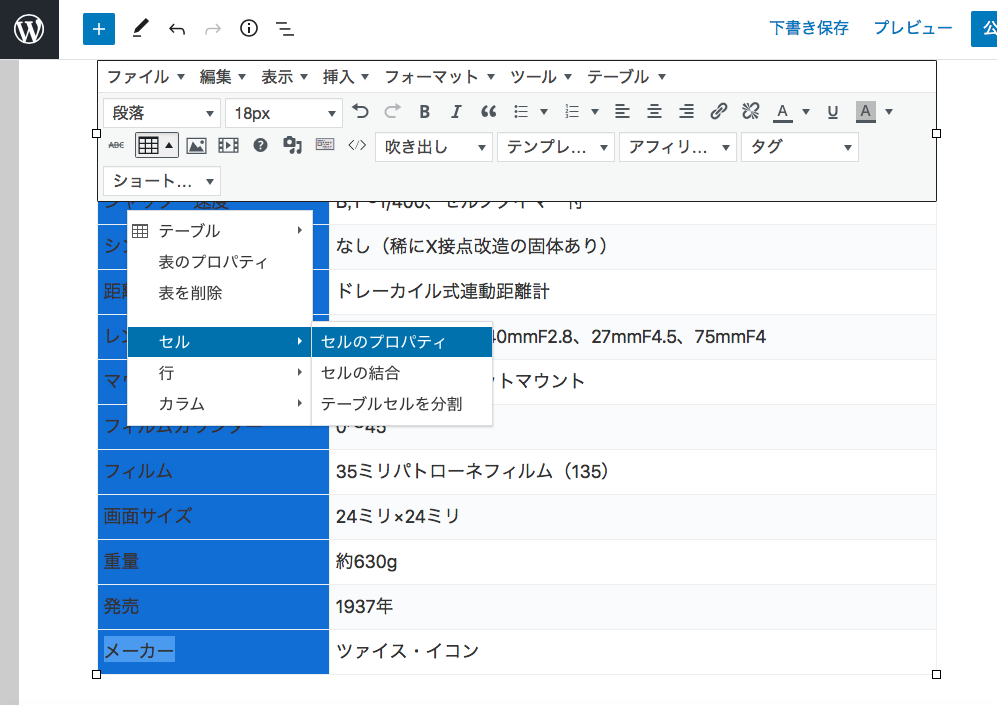Viewport: 997px width, 705px height.
Task: Open the 段落 format dropdown
Action: coord(162,113)
